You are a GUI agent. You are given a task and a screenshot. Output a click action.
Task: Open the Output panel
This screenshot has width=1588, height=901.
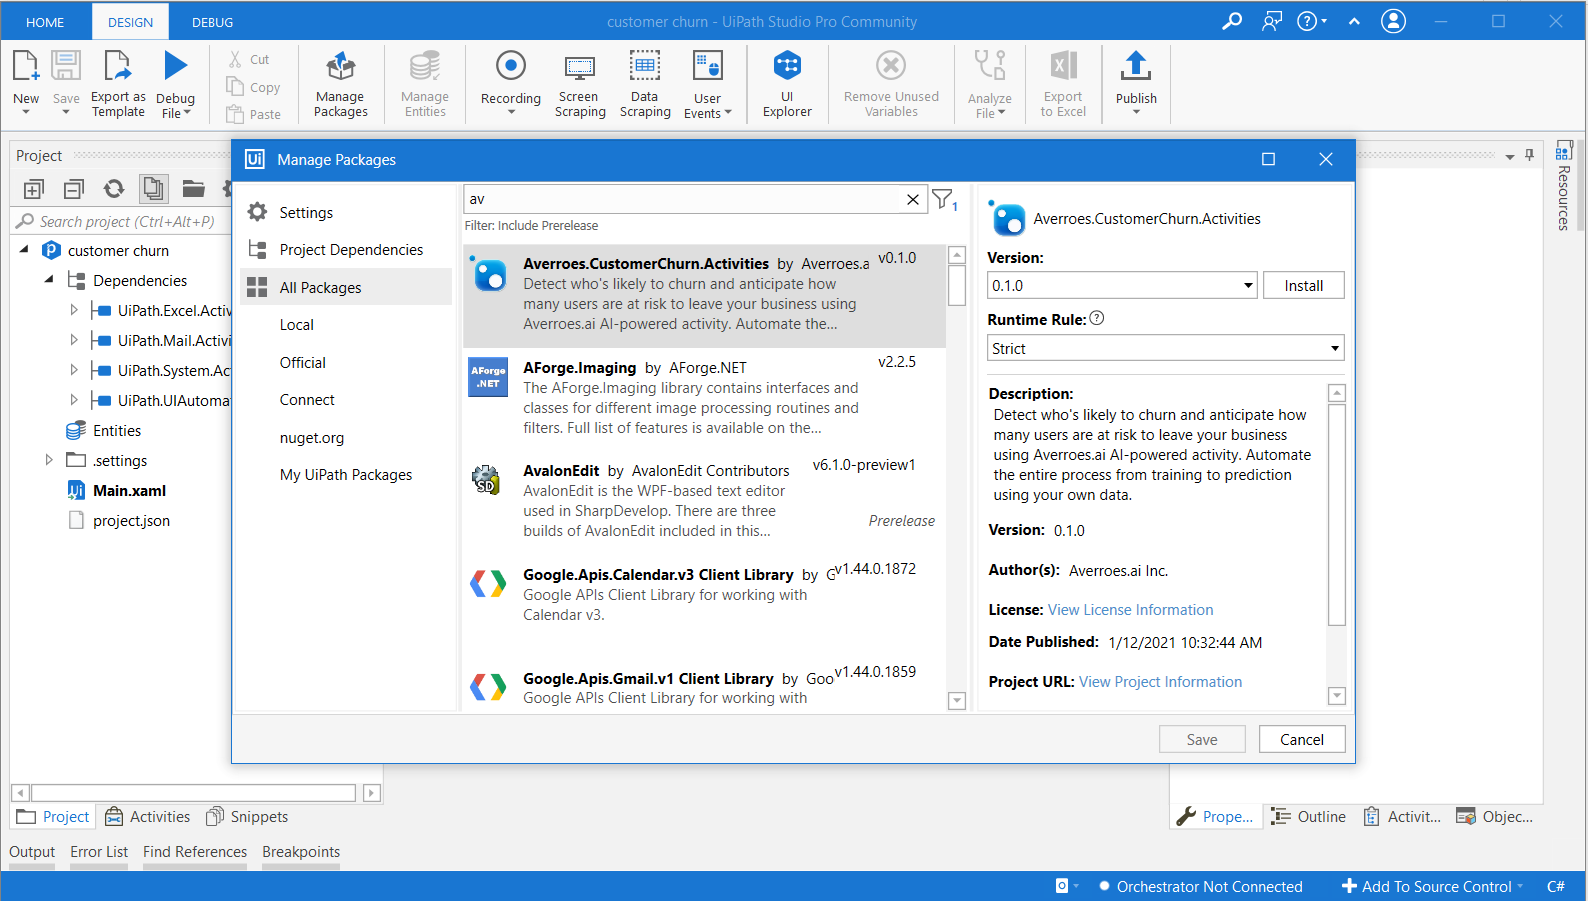32,852
